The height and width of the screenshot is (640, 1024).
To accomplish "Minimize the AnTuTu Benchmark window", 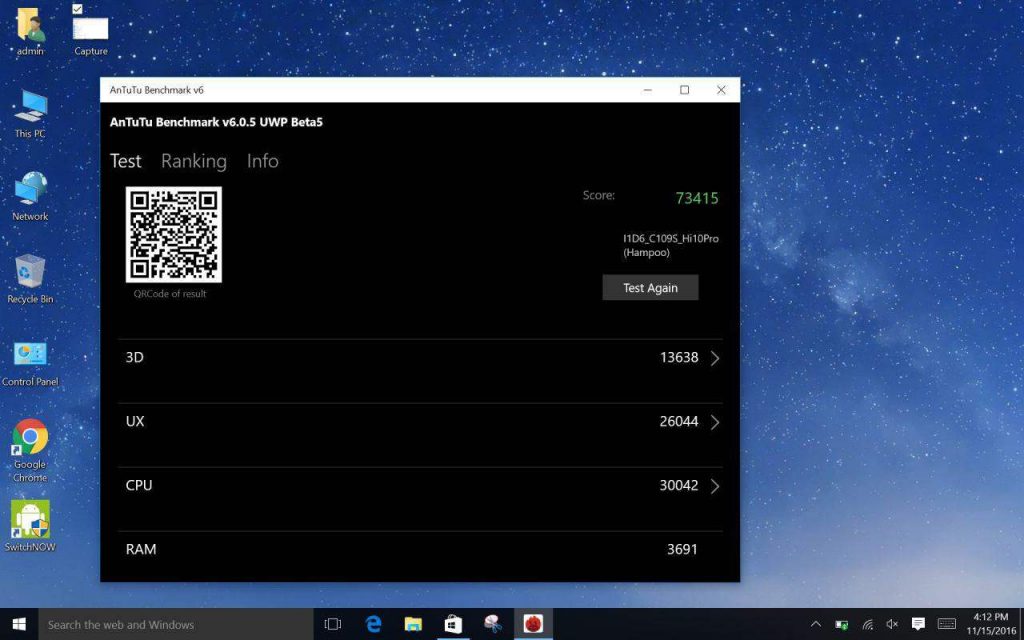I will pyautogui.click(x=648, y=90).
